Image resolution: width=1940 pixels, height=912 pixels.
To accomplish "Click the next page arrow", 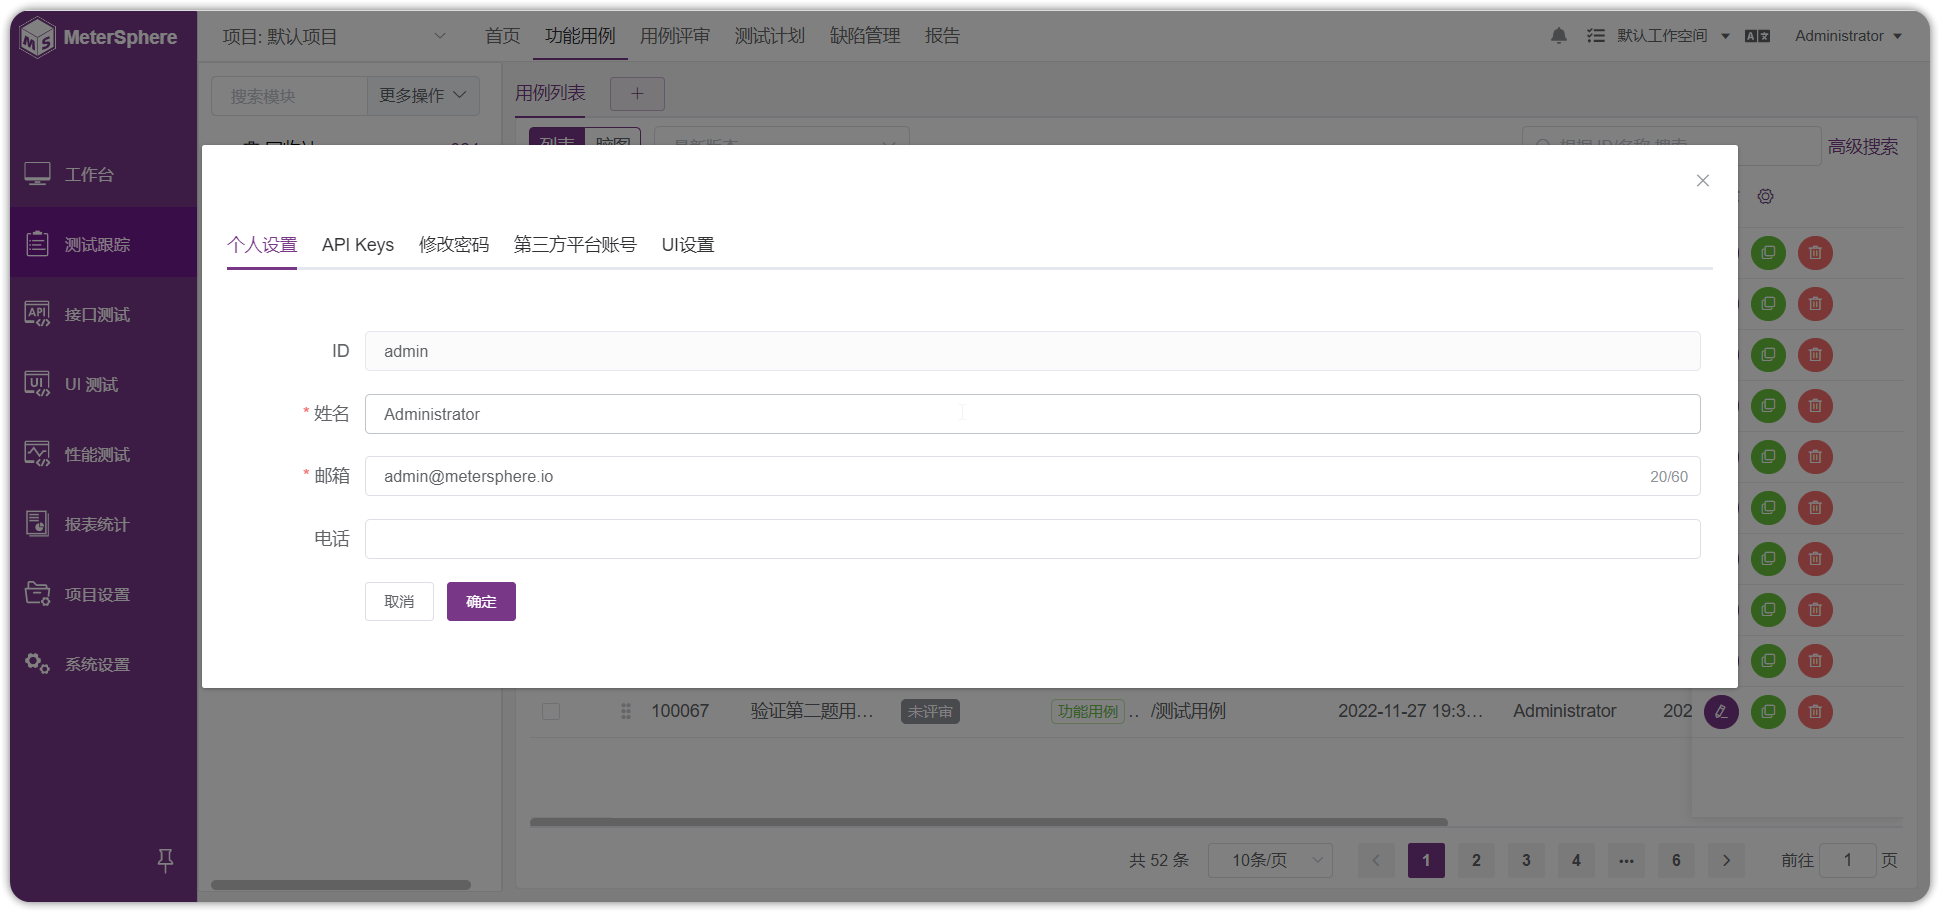I will click(x=1726, y=860).
